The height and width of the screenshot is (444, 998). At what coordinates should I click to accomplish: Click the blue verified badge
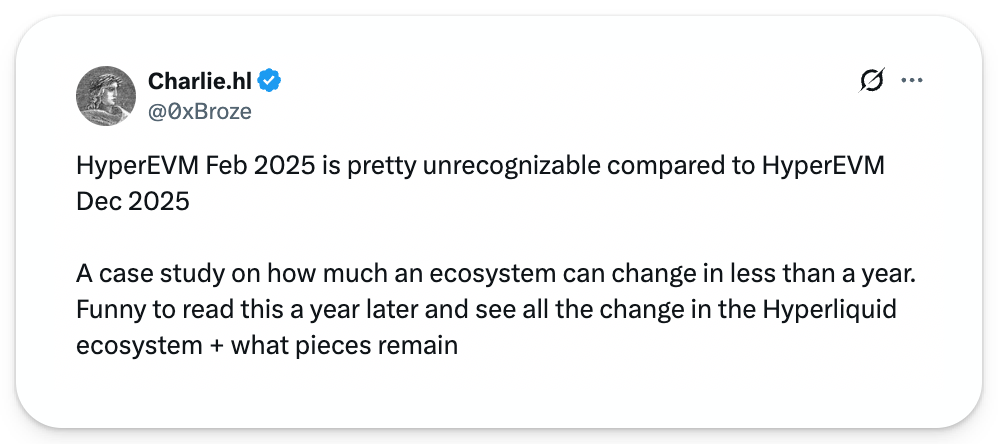click(270, 81)
